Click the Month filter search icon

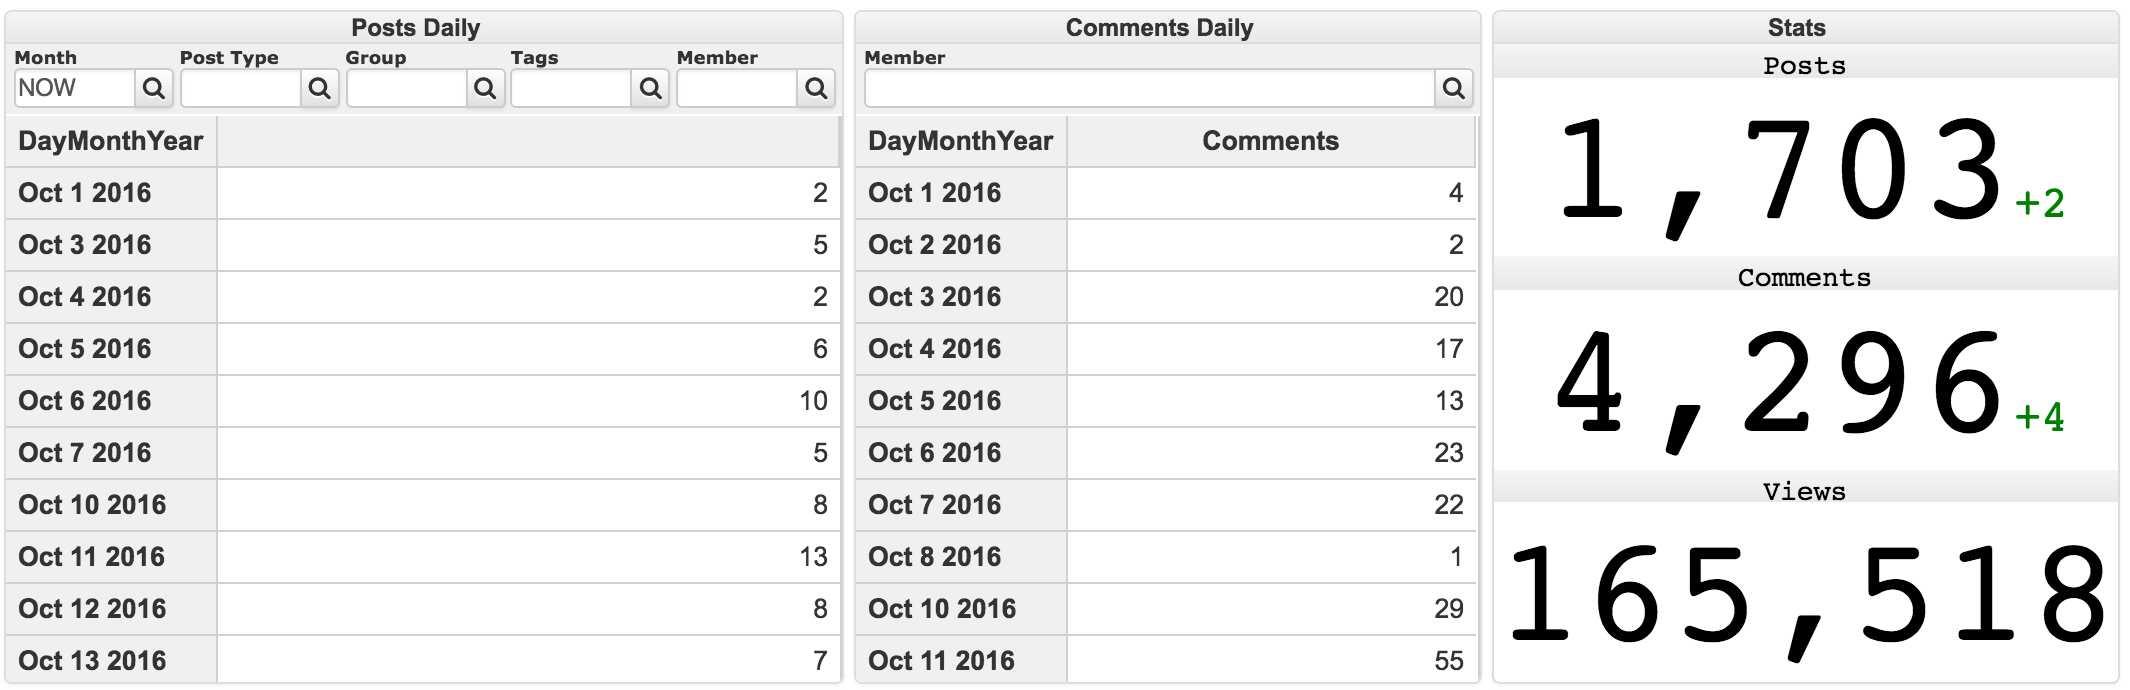click(x=154, y=88)
